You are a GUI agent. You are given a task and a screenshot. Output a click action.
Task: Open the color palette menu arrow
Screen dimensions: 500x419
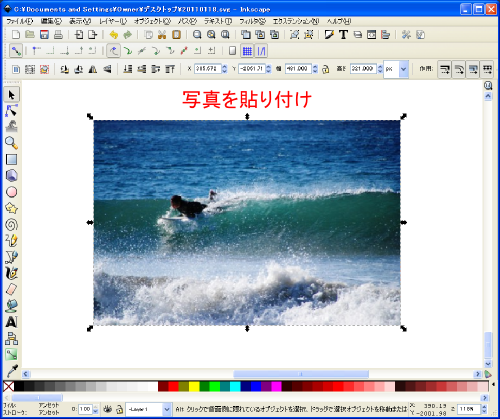(493, 384)
